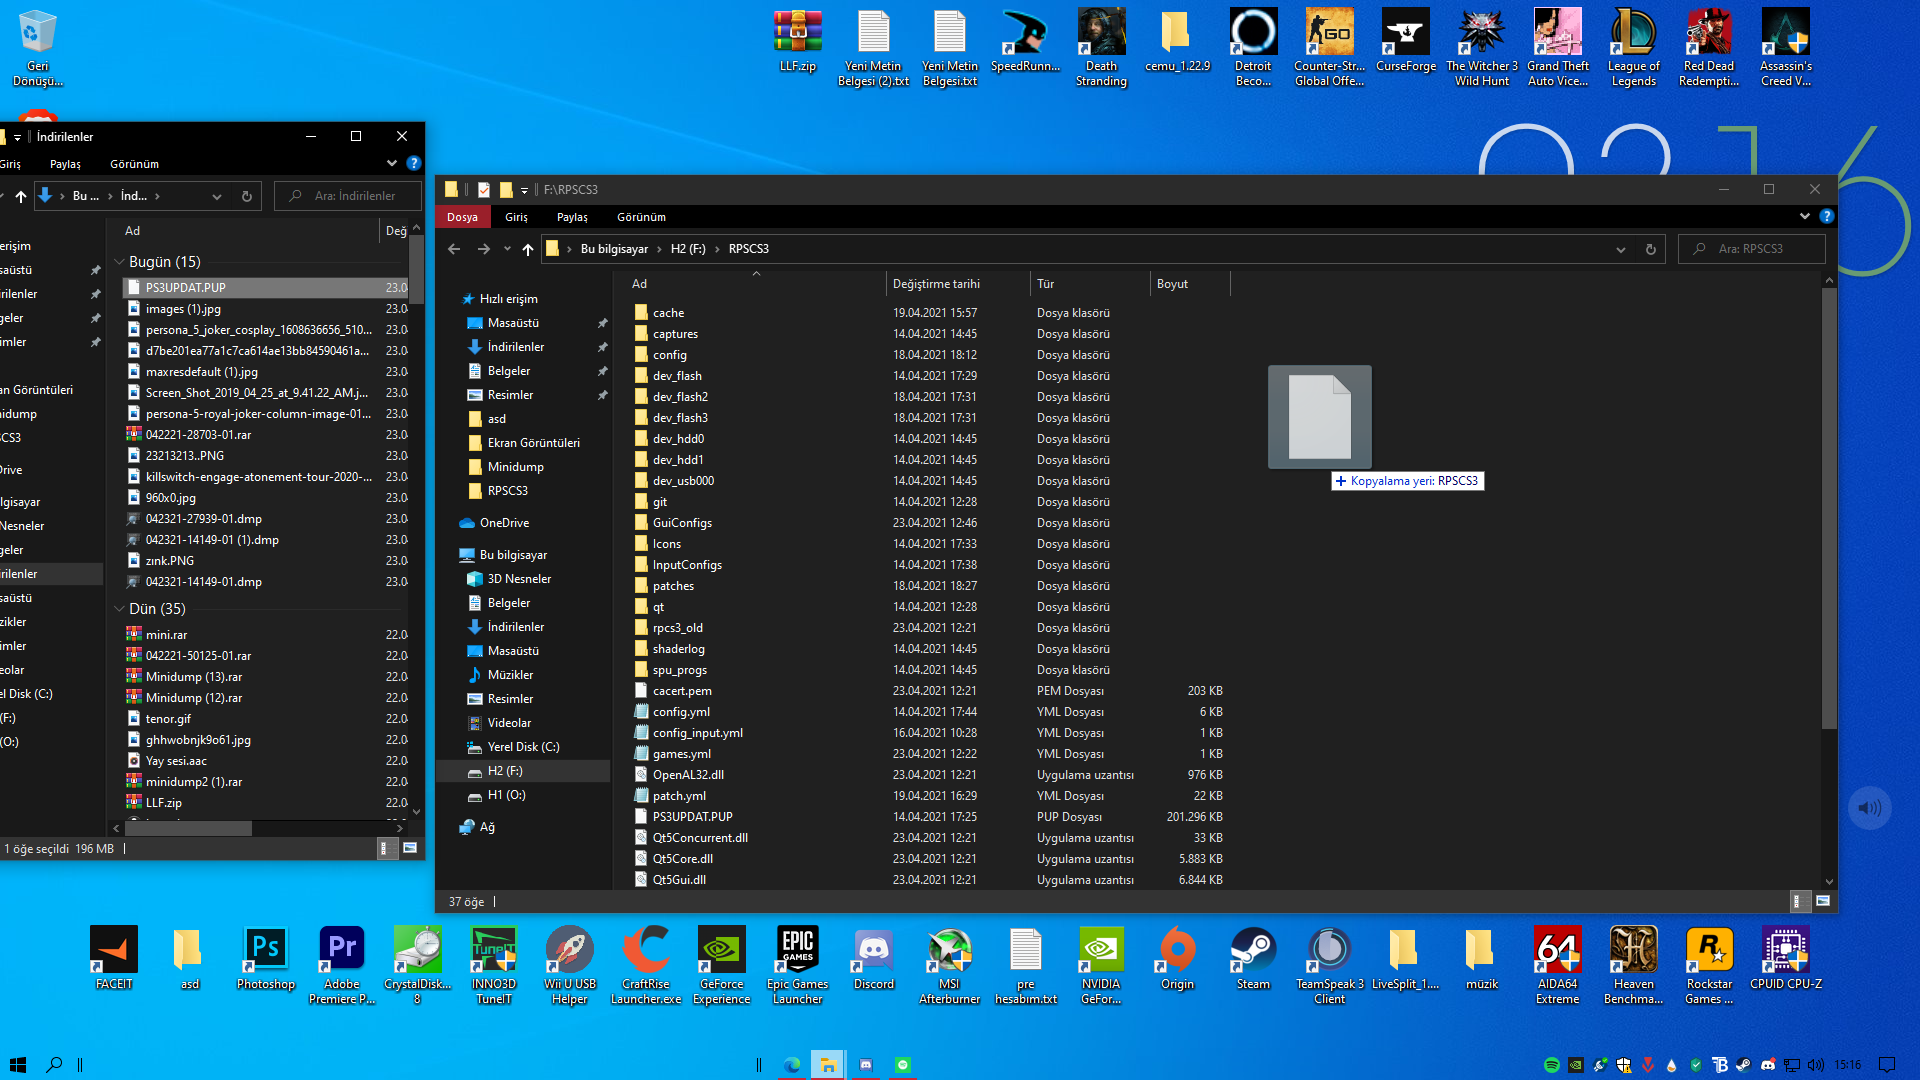Collapse the Dün (35) group
This screenshot has height=1080, width=1920.
tap(119, 609)
